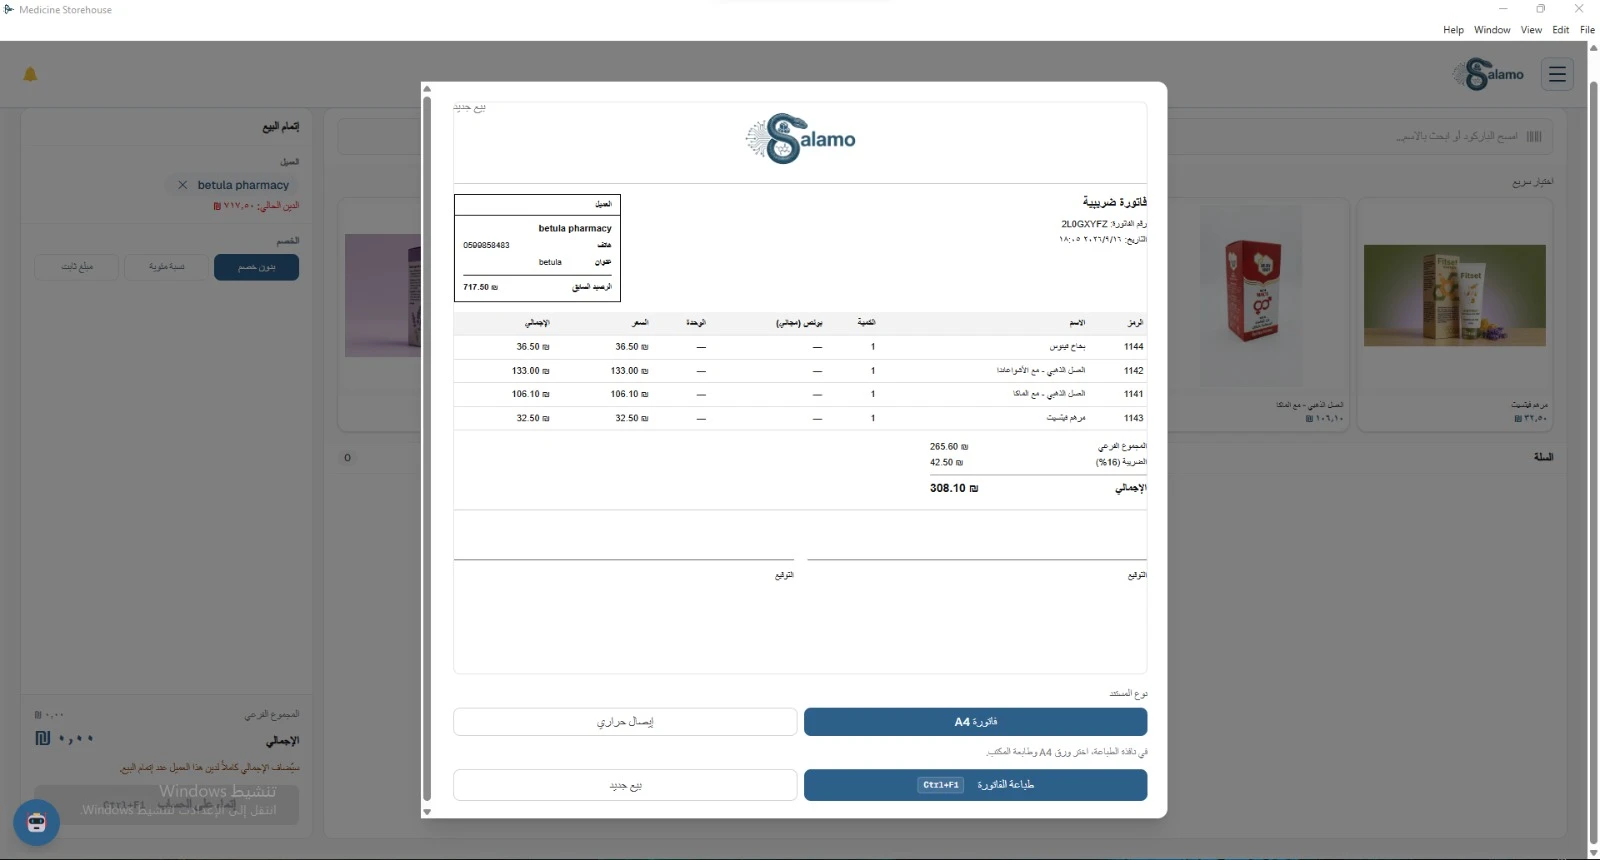Viewport: 1600px width, 860px height.
Task: Select A4 invoice document type
Action: point(975,722)
